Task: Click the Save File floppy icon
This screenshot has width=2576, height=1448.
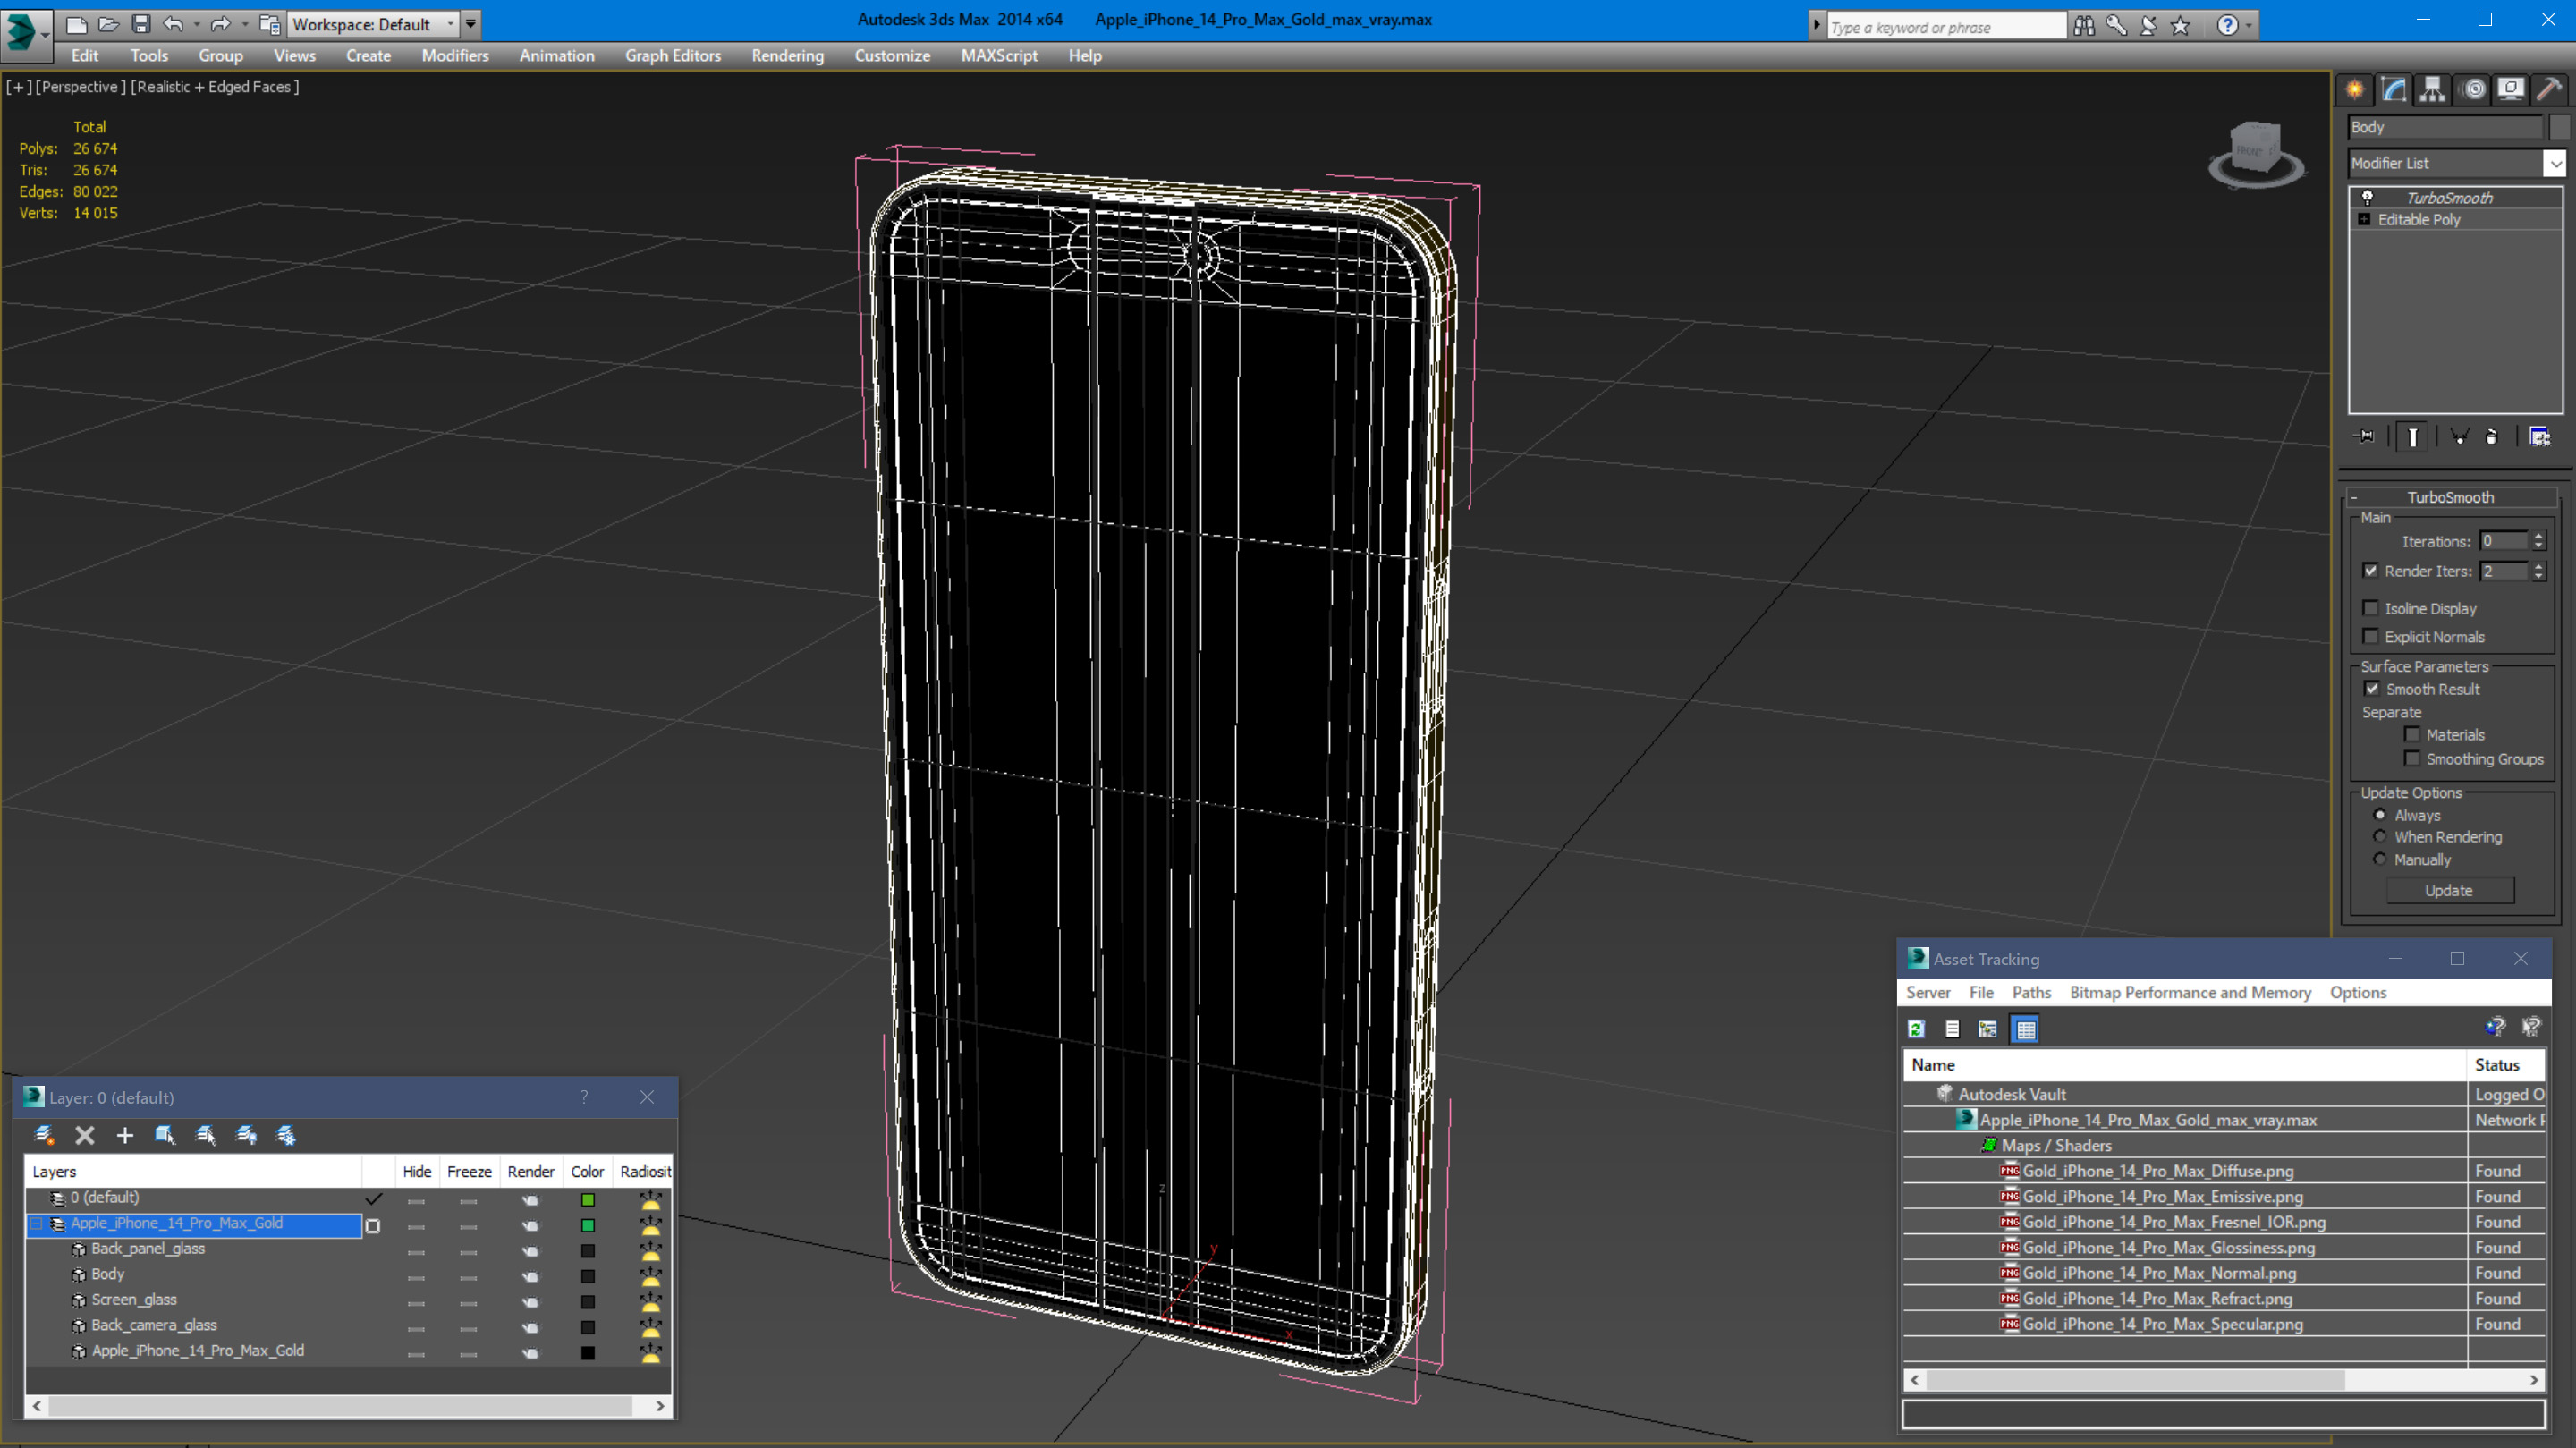Action: click(141, 24)
